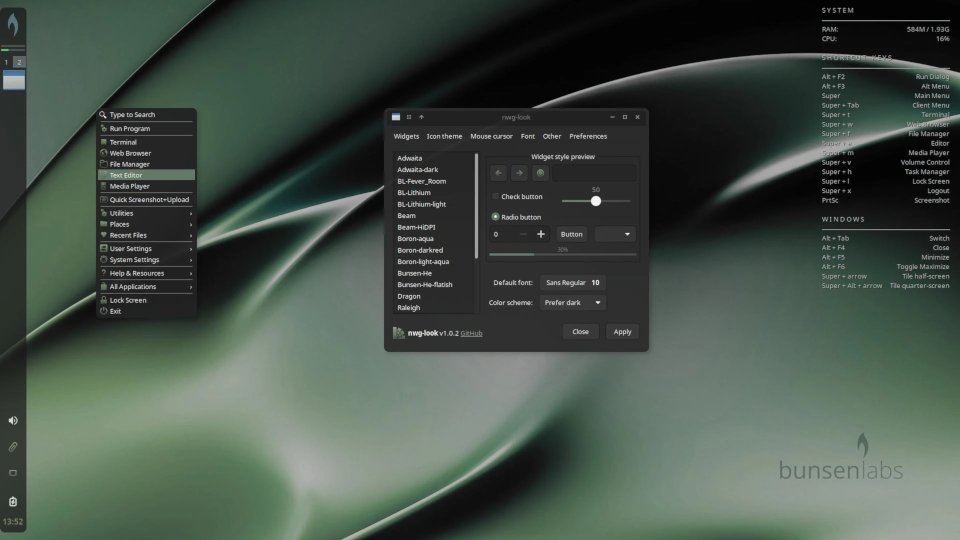Switch to the Font tab
This screenshot has width=960, height=540.
tap(528, 137)
